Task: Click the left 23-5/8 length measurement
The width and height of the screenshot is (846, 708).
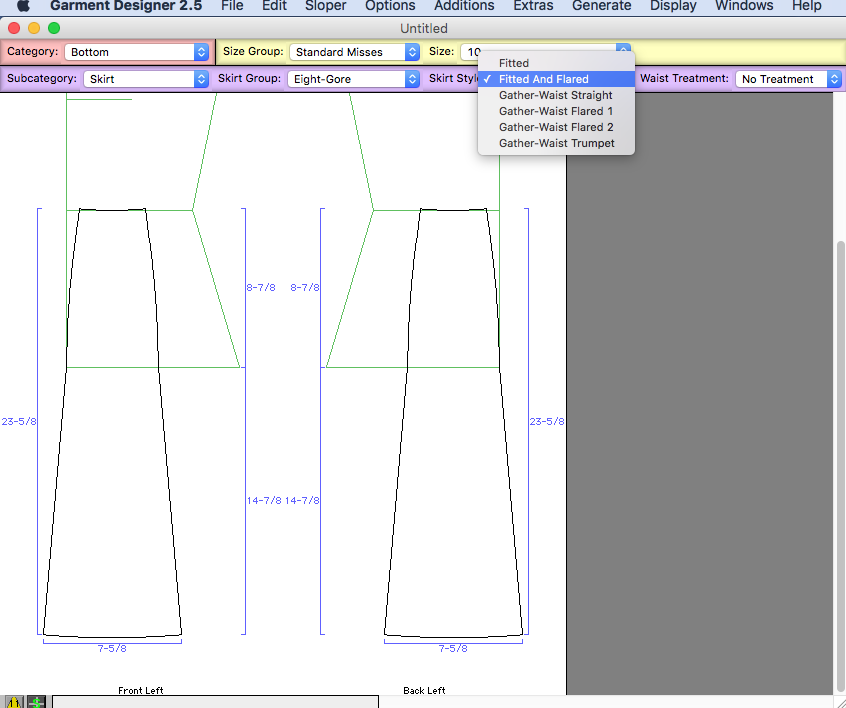Action: tap(19, 421)
